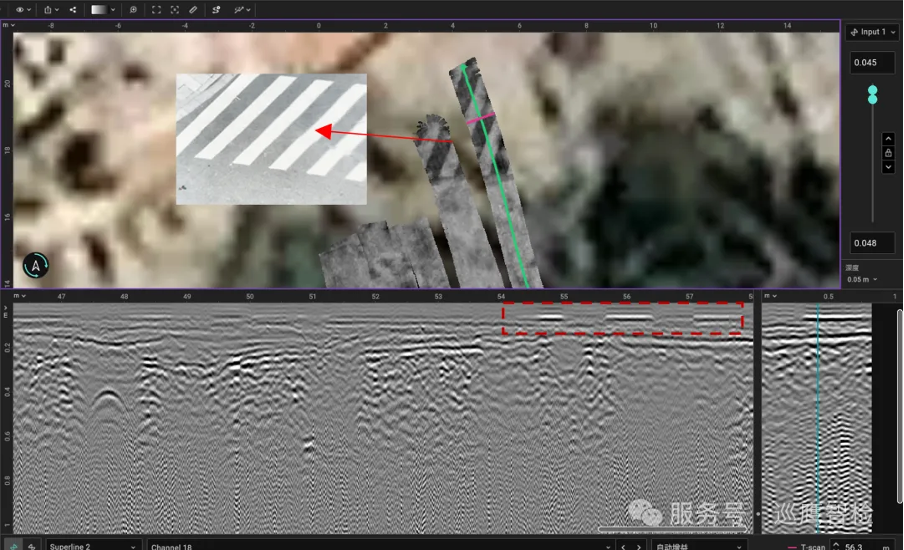Screen dimensions: 904x550
Task: Expand the 0.05 m depth thickness dropdown
Action: pos(864,279)
